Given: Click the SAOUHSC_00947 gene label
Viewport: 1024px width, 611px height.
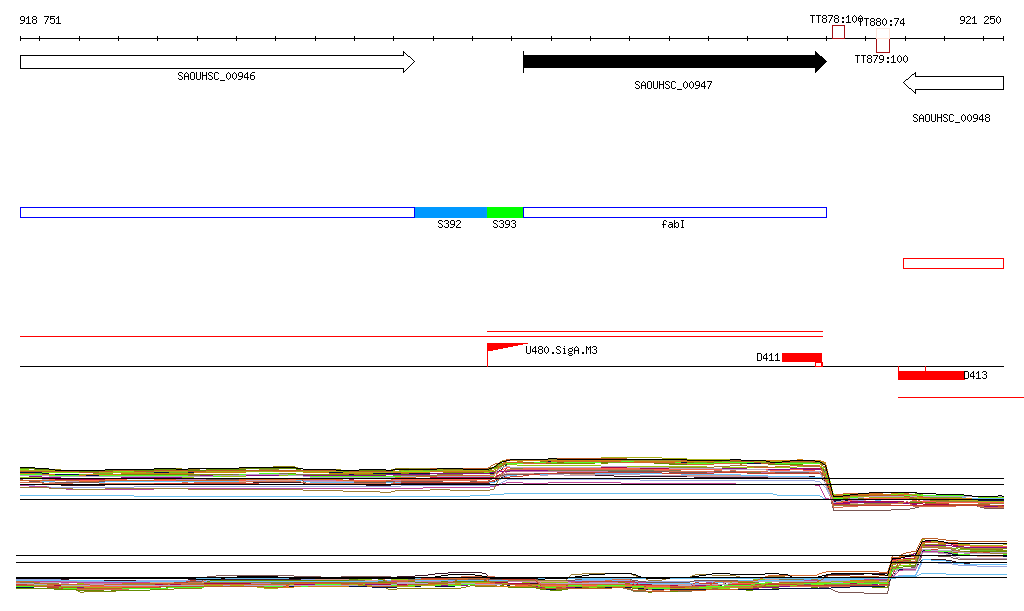Looking at the screenshot, I should click(x=673, y=85).
